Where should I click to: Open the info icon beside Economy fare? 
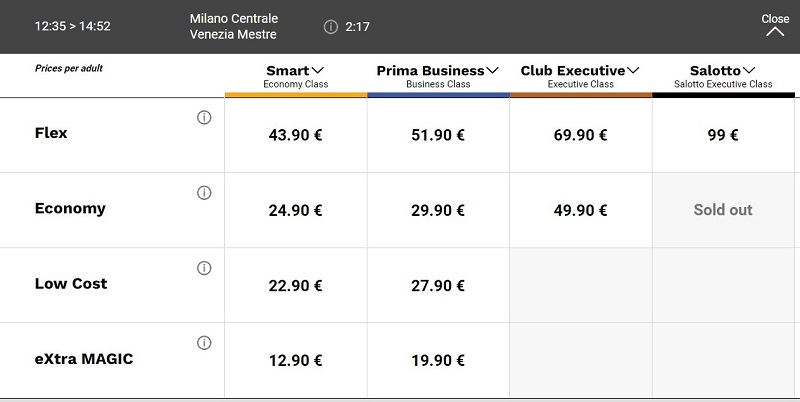point(204,193)
